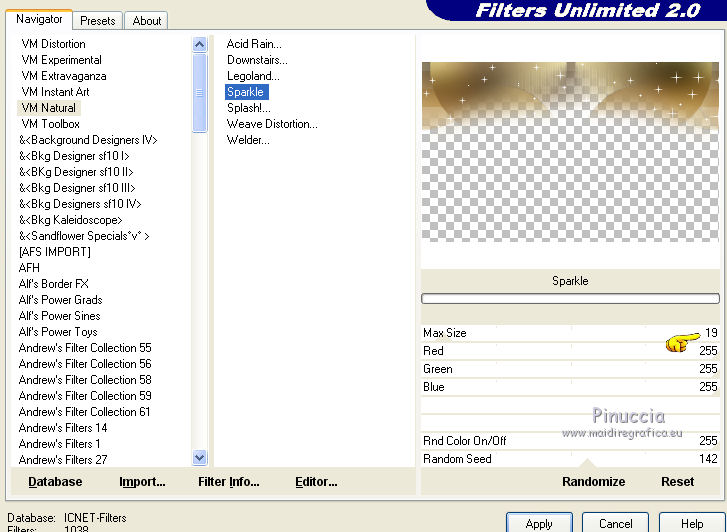Adjust the Red value slider
Viewport: 727px width, 532px height.
pos(570,351)
